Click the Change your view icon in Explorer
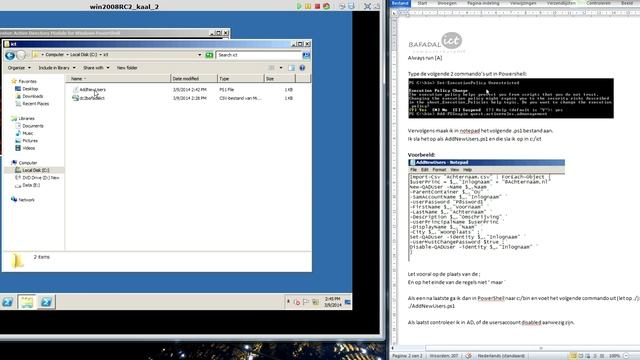 [x=271, y=68]
